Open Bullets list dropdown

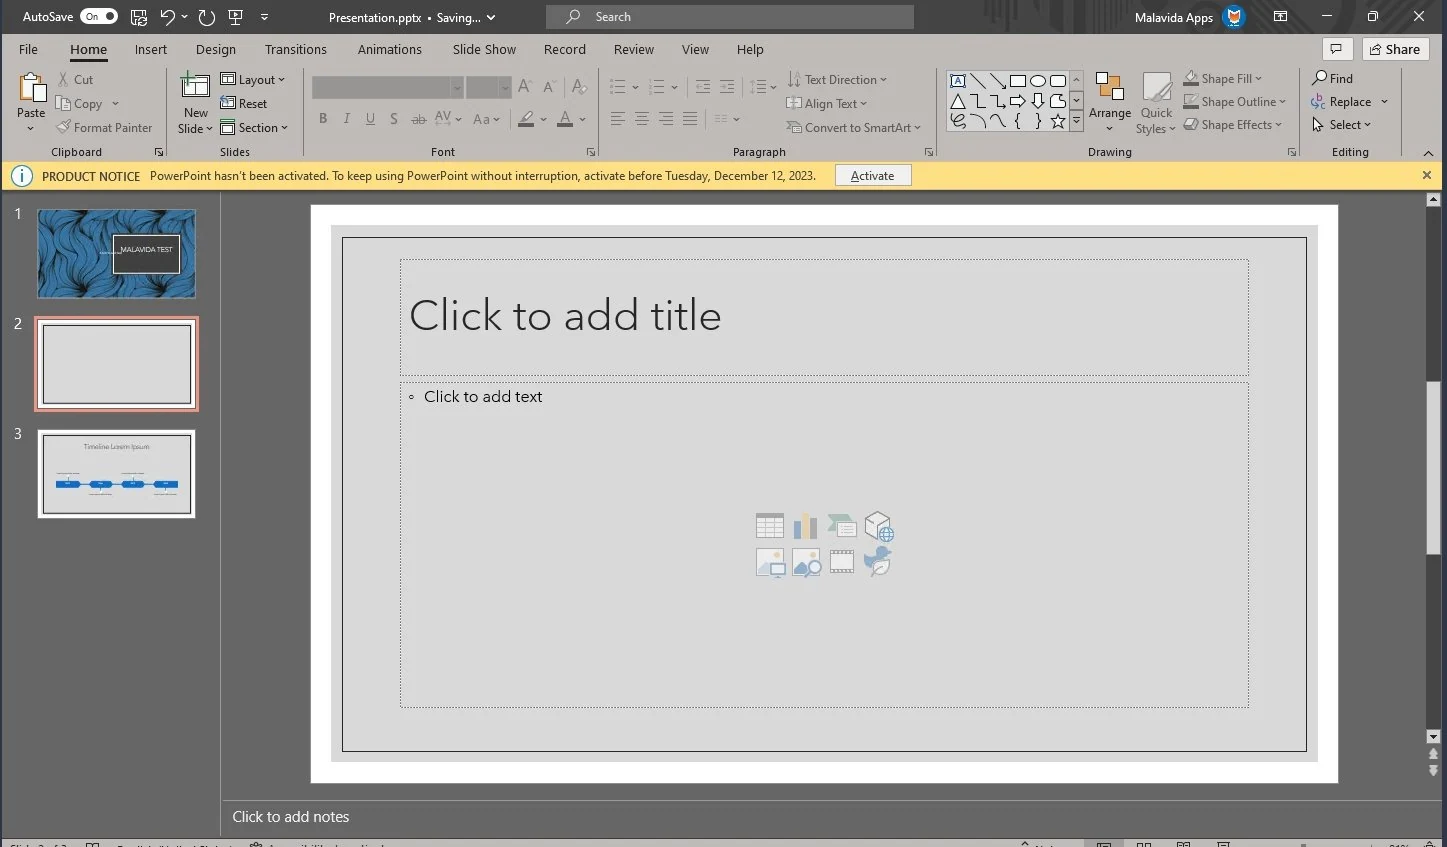[x=635, y=87]
